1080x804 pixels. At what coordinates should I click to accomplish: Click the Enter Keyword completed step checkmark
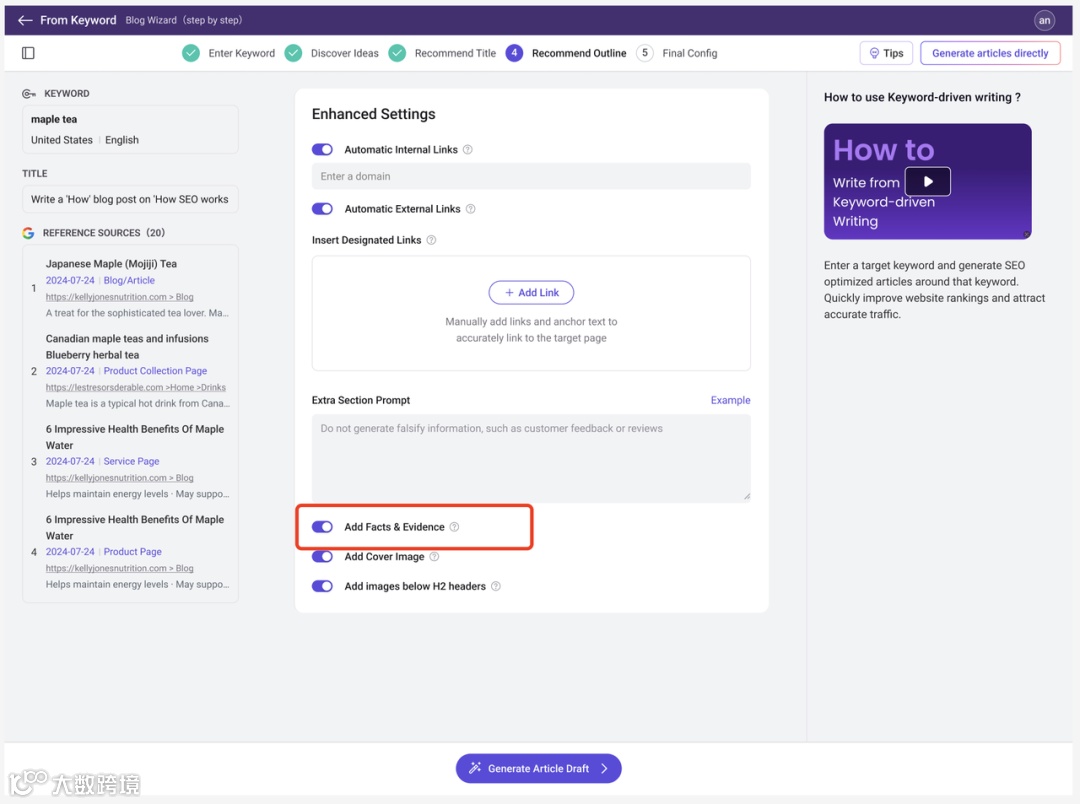click(191, 53)
